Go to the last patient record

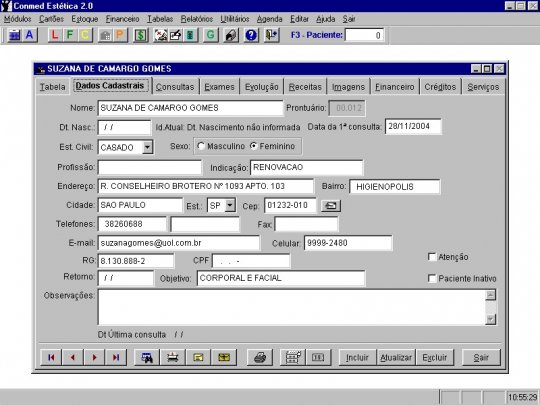116,357
